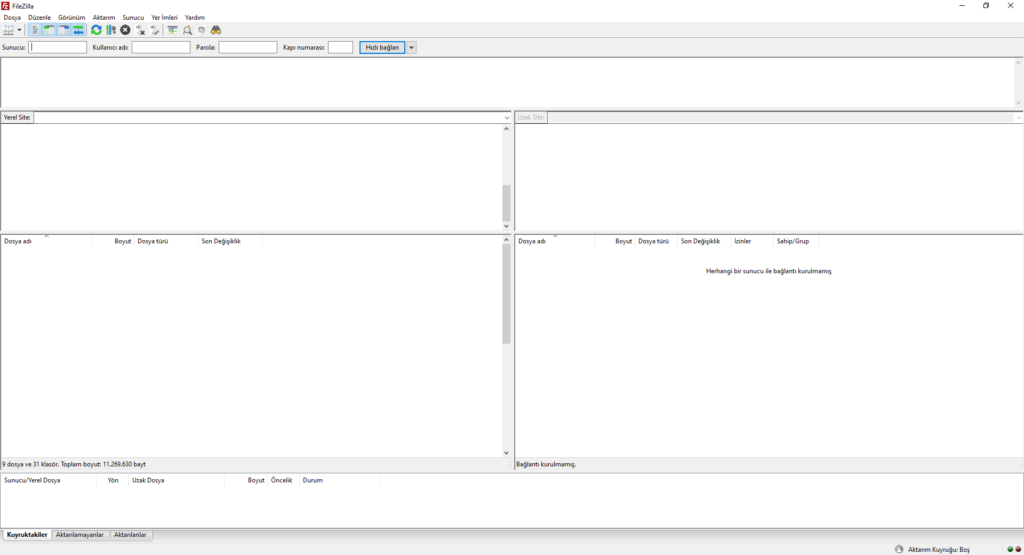Image resolution: width=1024 pixels, height=555 pixels.
Task: Click the local file list scrollbar thumb
Action: pos(506,300)
